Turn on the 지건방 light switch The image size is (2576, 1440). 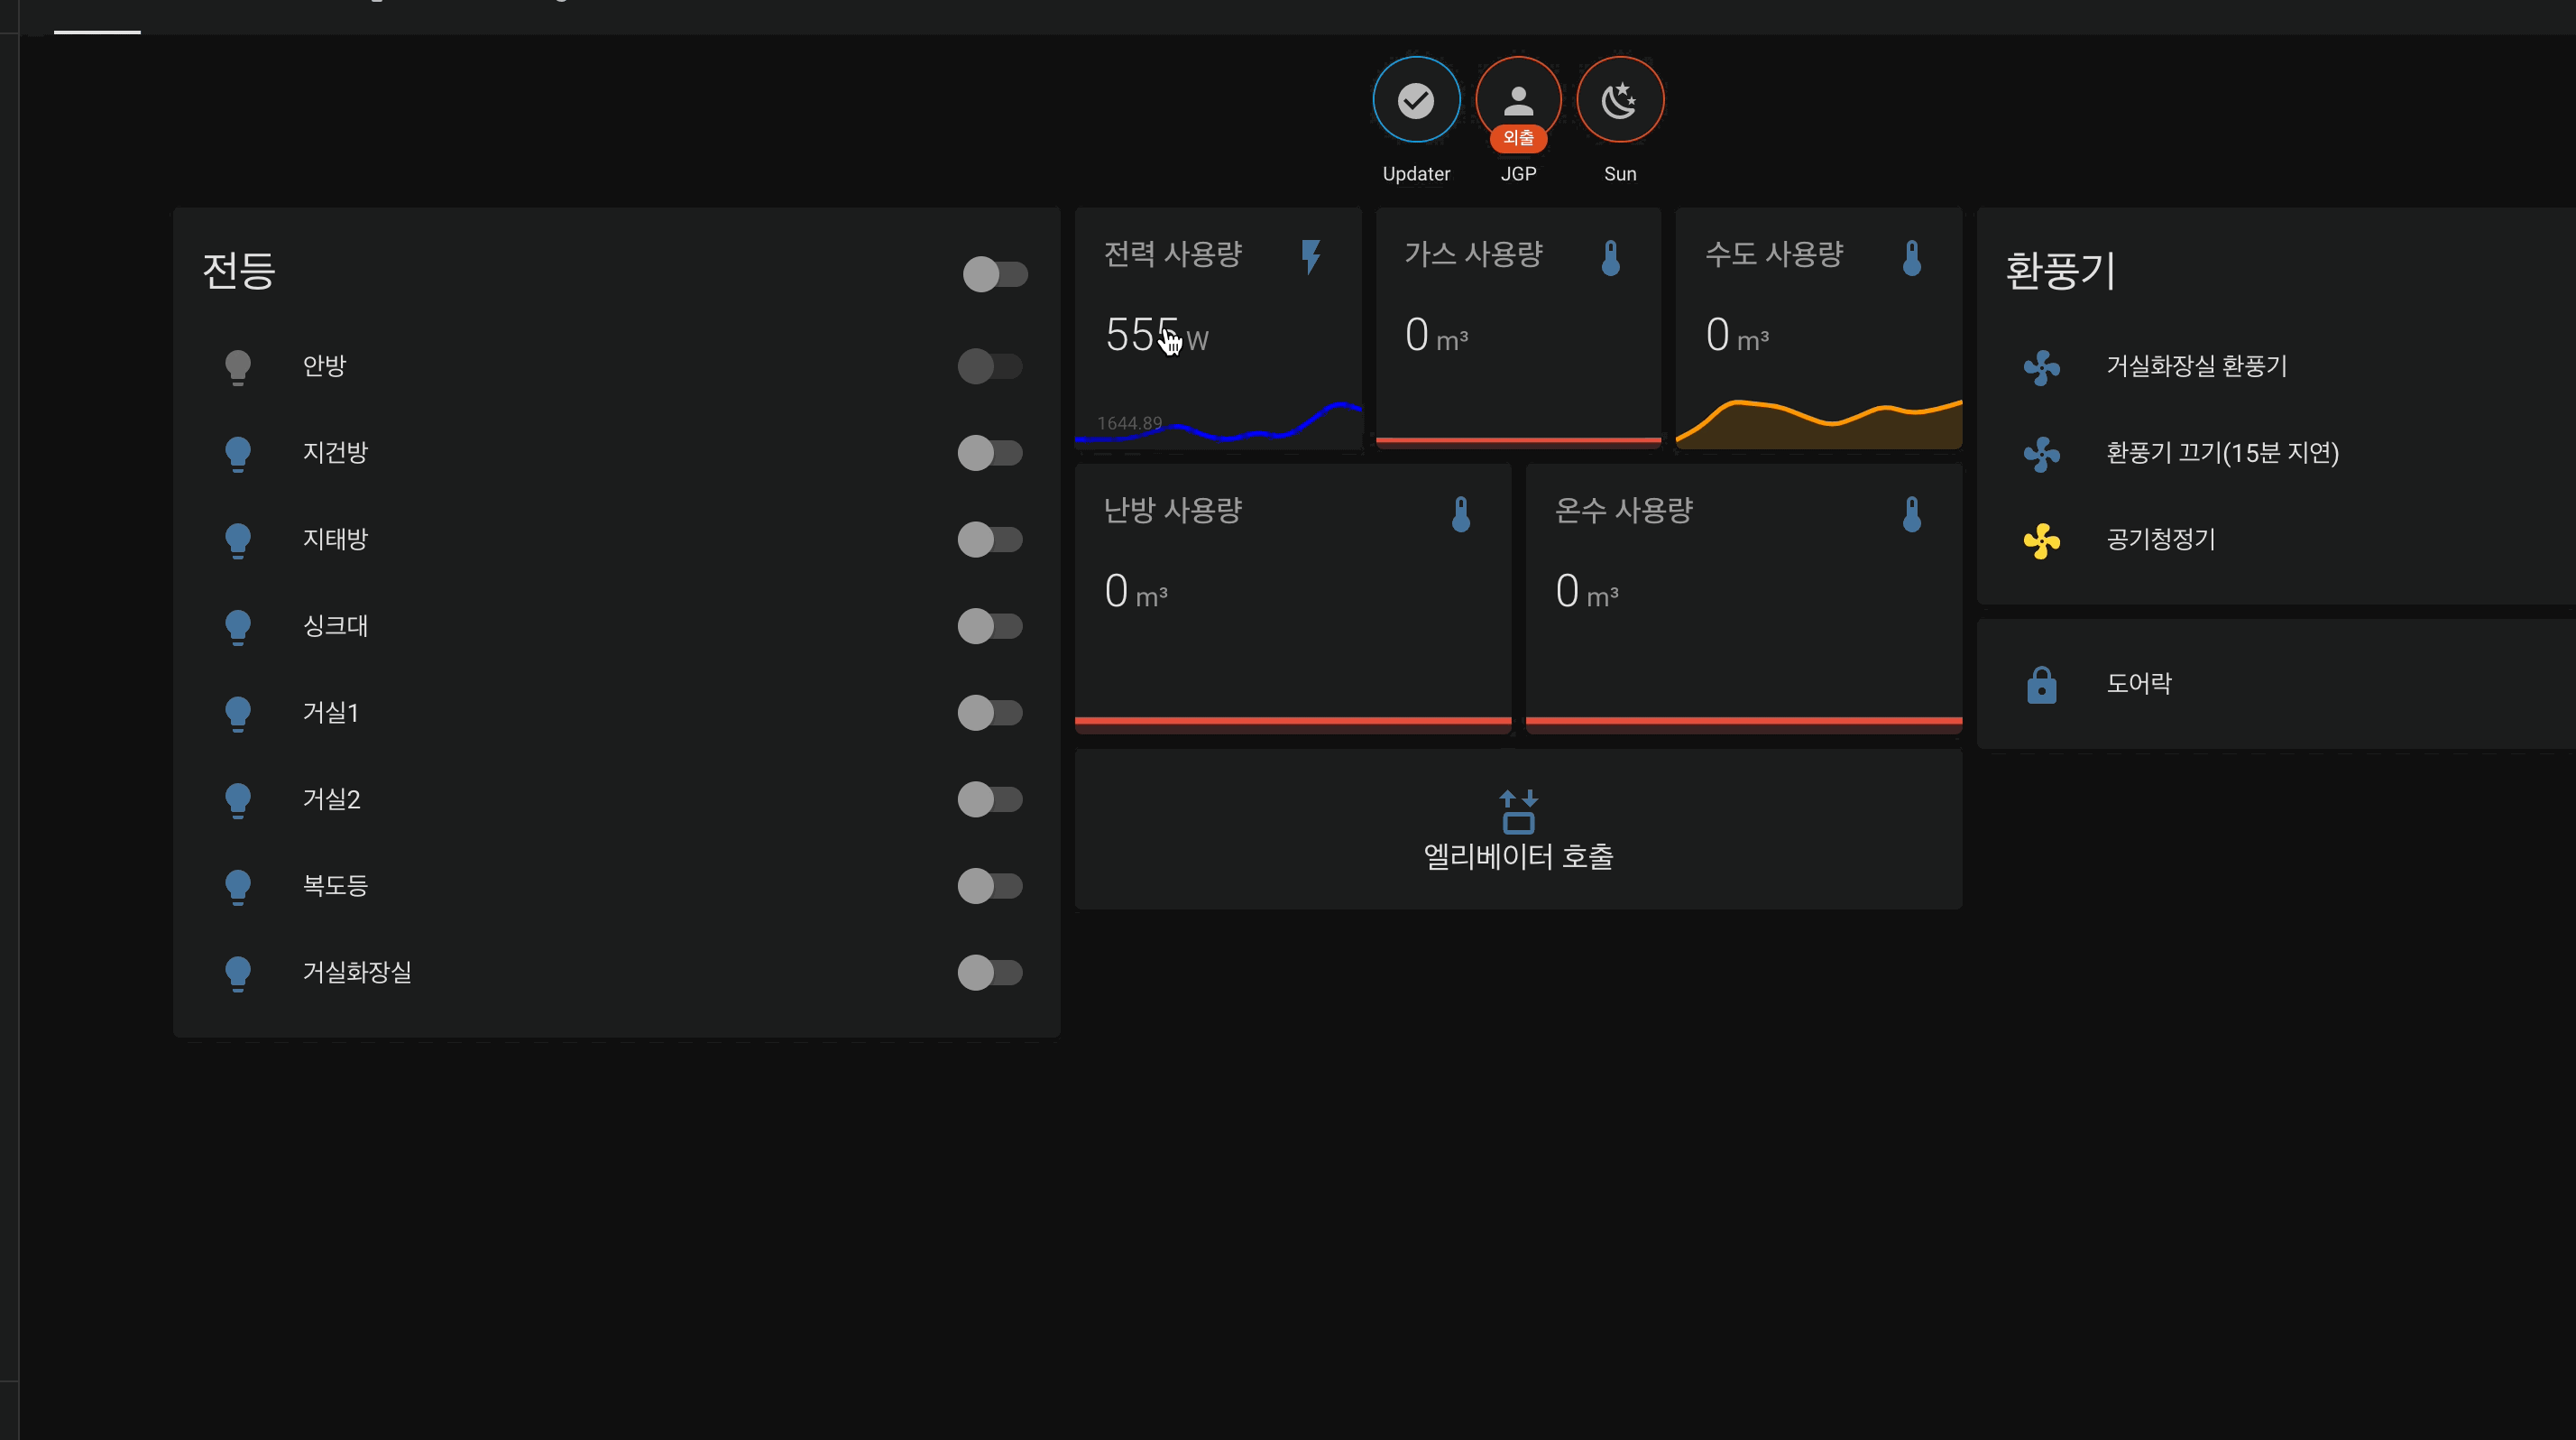point(989,453)
